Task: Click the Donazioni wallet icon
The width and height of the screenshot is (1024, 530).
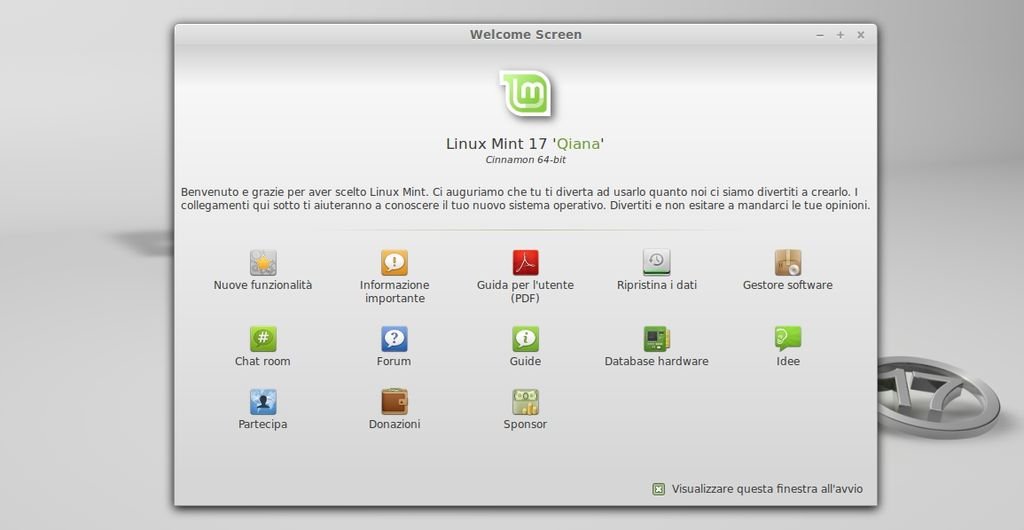Action: coord(394,401)
